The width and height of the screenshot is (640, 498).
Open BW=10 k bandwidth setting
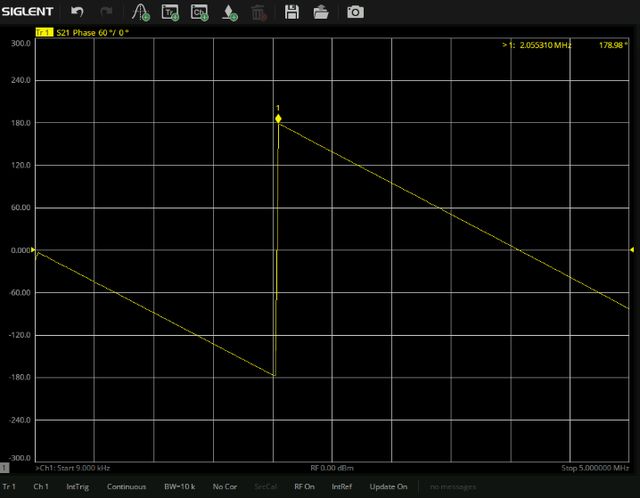click(x=180, y=487)
